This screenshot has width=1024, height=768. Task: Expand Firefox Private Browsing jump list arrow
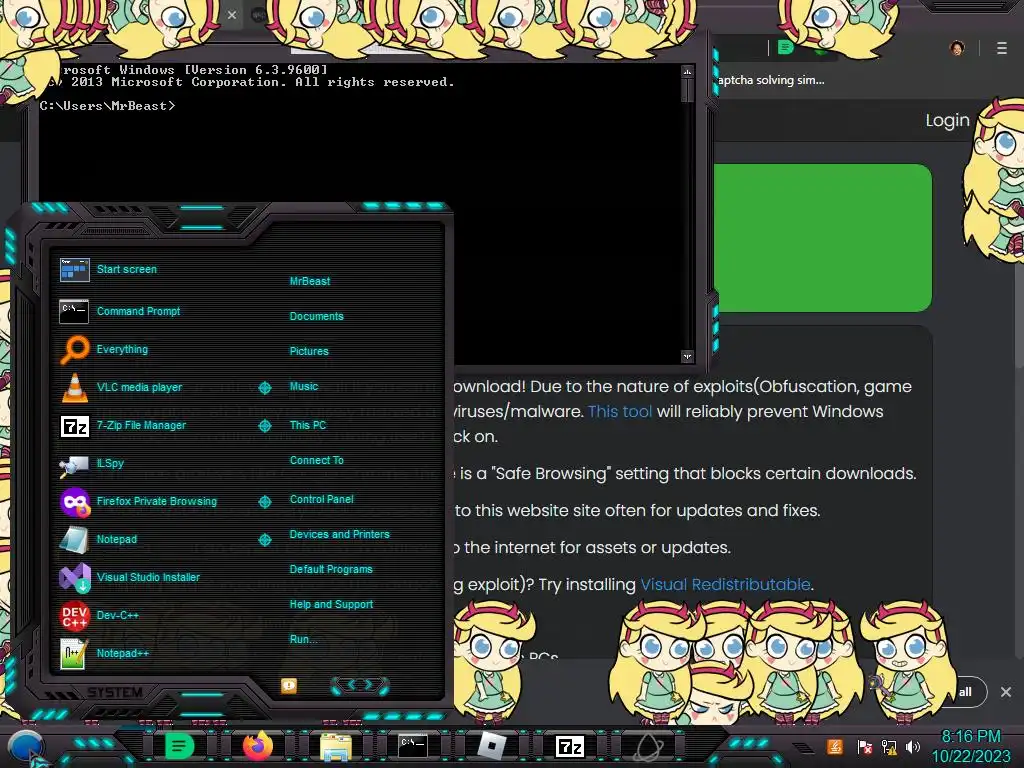264,502
